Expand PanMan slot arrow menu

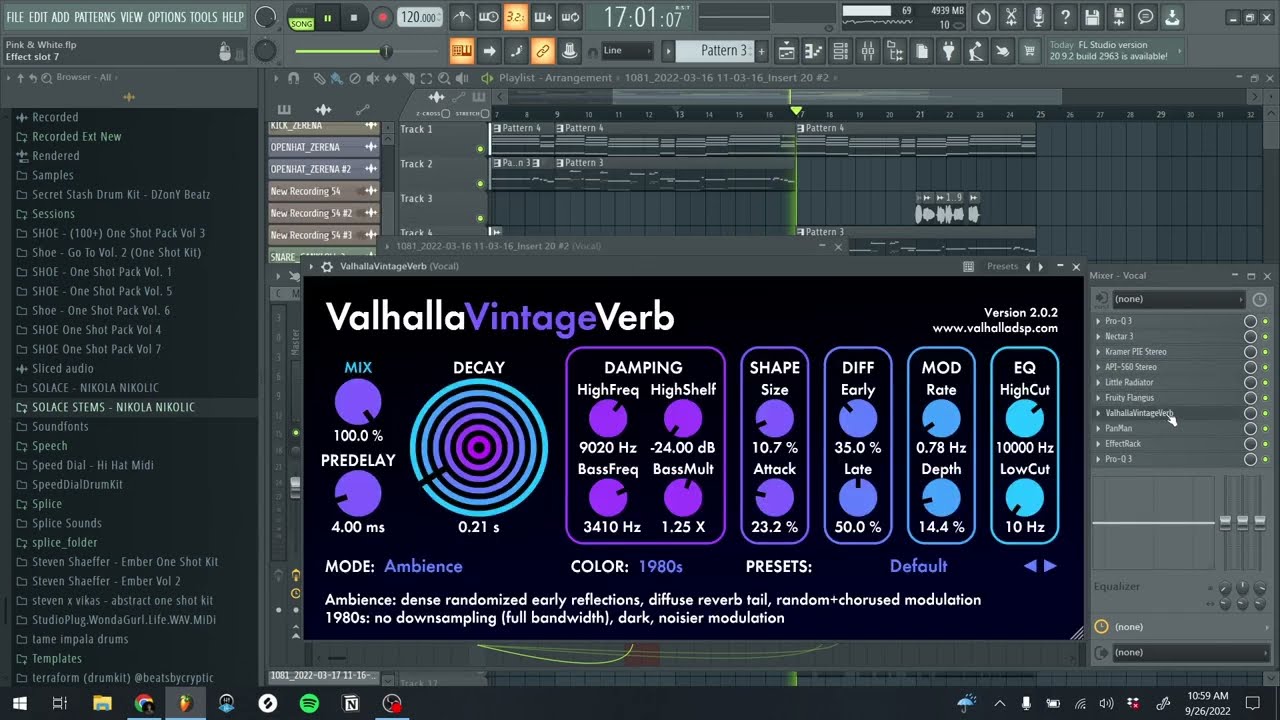point(1098,428)
